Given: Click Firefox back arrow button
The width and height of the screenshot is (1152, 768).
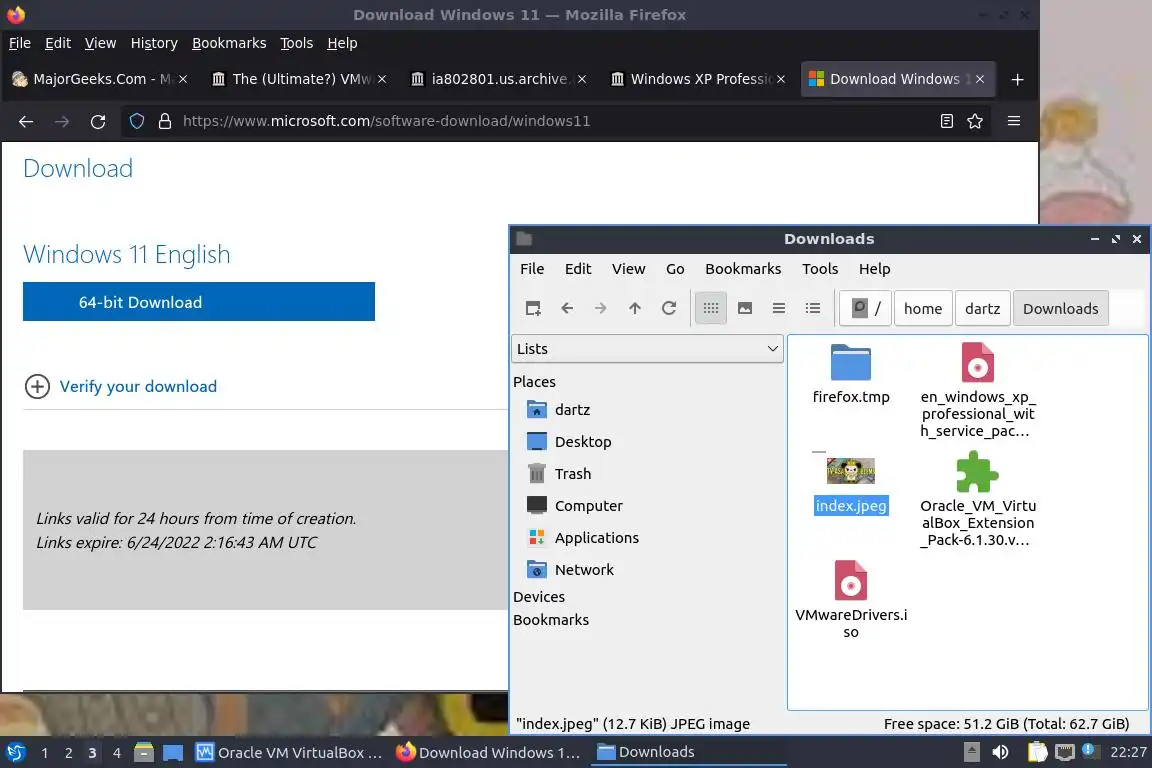Looking at the screenshot, I should tap(26, 121).
